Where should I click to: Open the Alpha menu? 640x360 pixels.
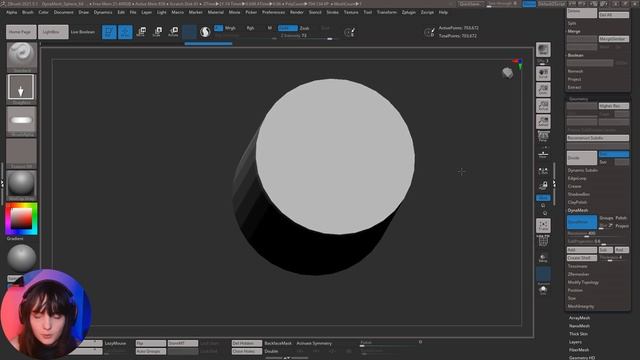[11, 12]
